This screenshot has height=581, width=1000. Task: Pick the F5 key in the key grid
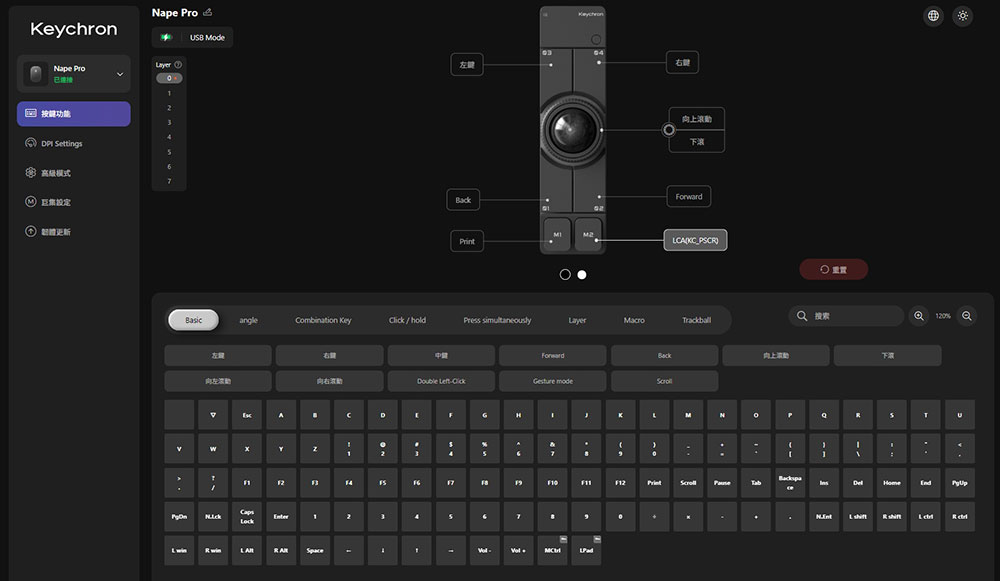click(383, 483)
